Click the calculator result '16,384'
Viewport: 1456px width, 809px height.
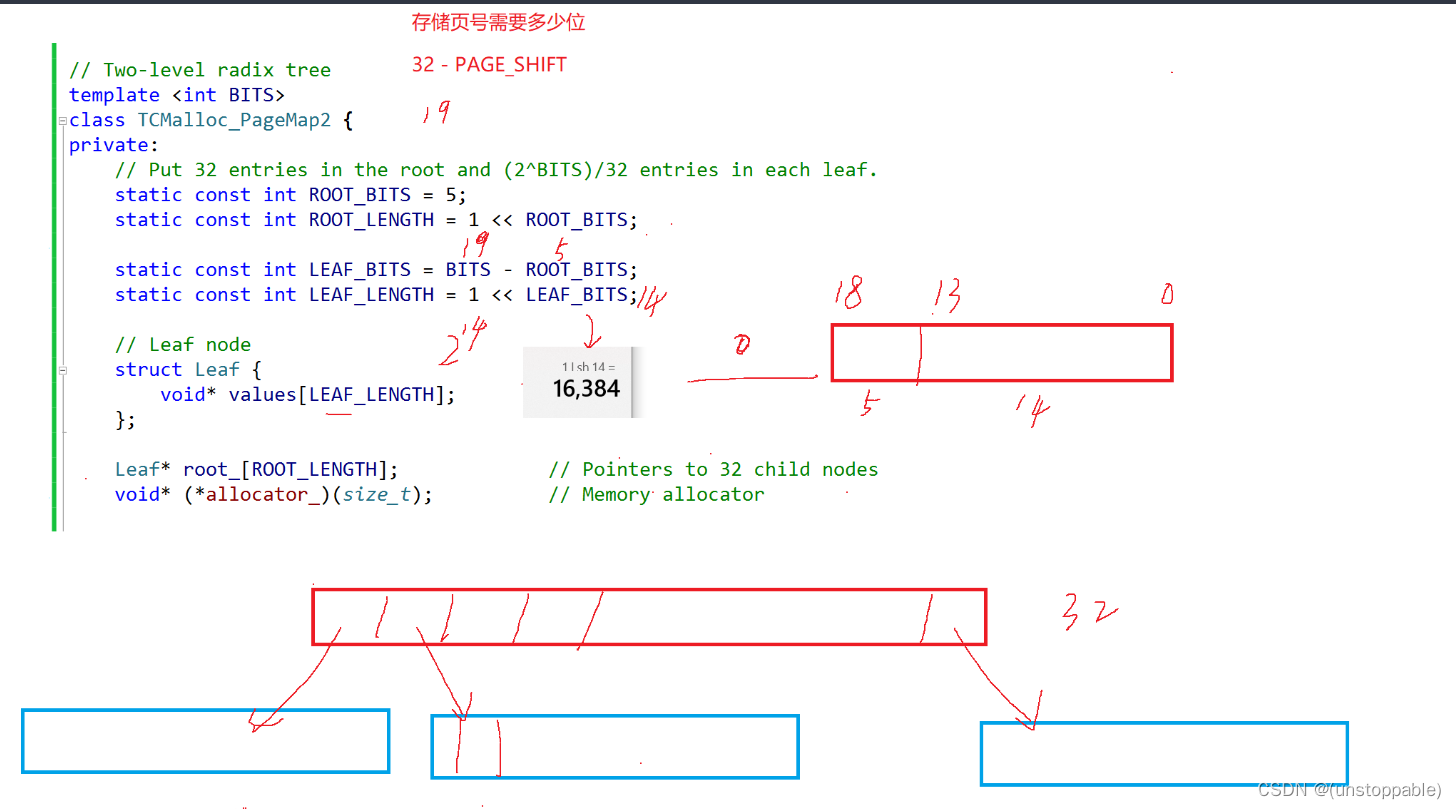click(x=586, y=389)
